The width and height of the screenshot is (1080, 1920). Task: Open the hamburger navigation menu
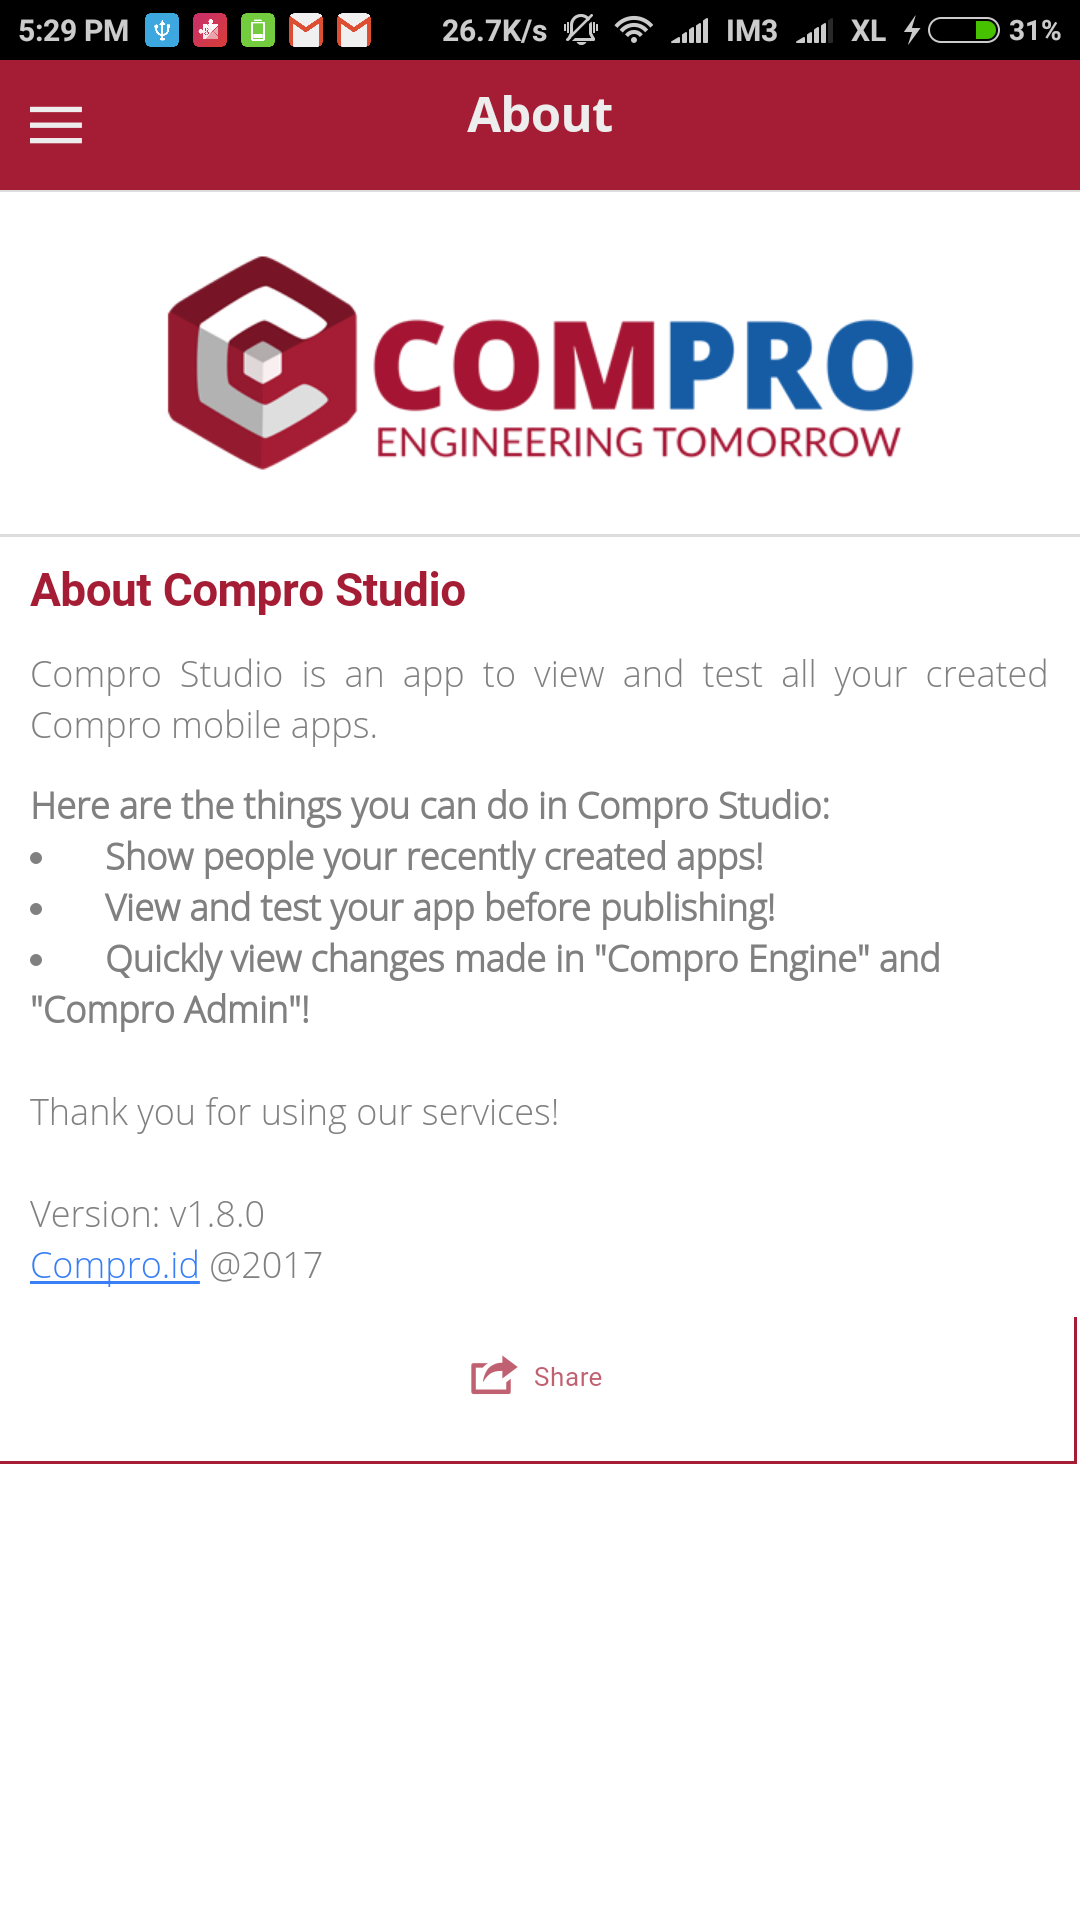(x=56, y=125)
